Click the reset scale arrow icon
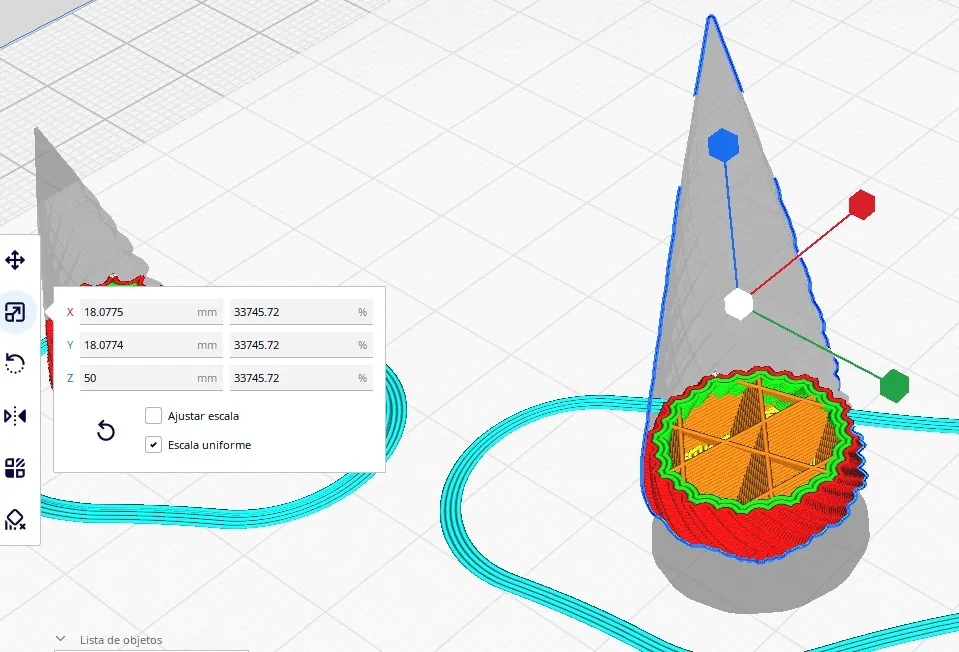 tap(106, 430)
